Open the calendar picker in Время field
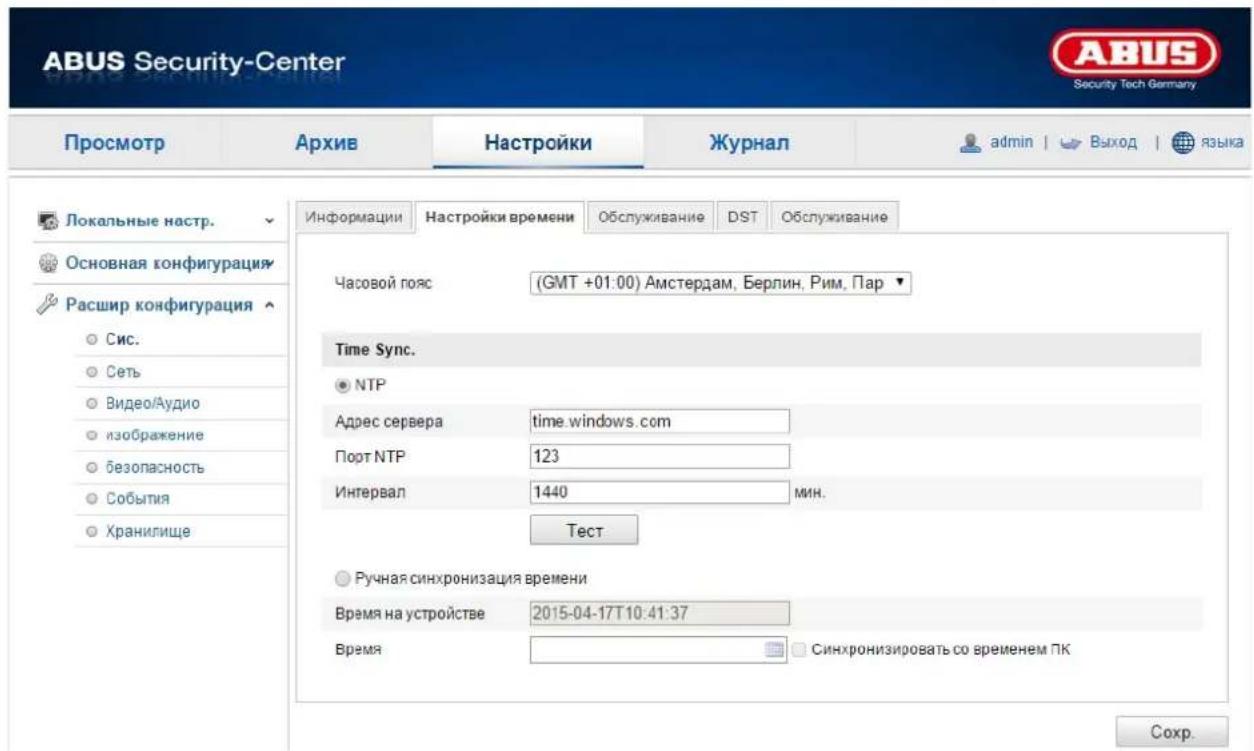Screen dimensions: 1254x751 774,650
